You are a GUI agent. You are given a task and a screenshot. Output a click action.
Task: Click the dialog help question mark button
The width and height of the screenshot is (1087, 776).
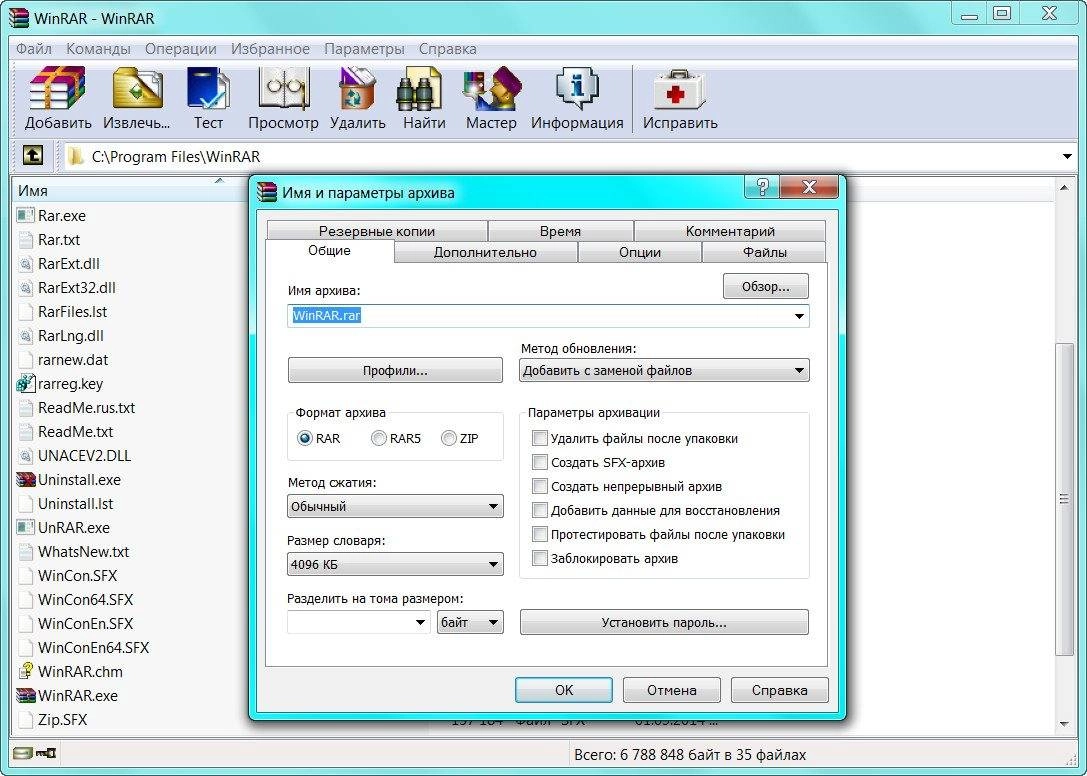[762, 187]
